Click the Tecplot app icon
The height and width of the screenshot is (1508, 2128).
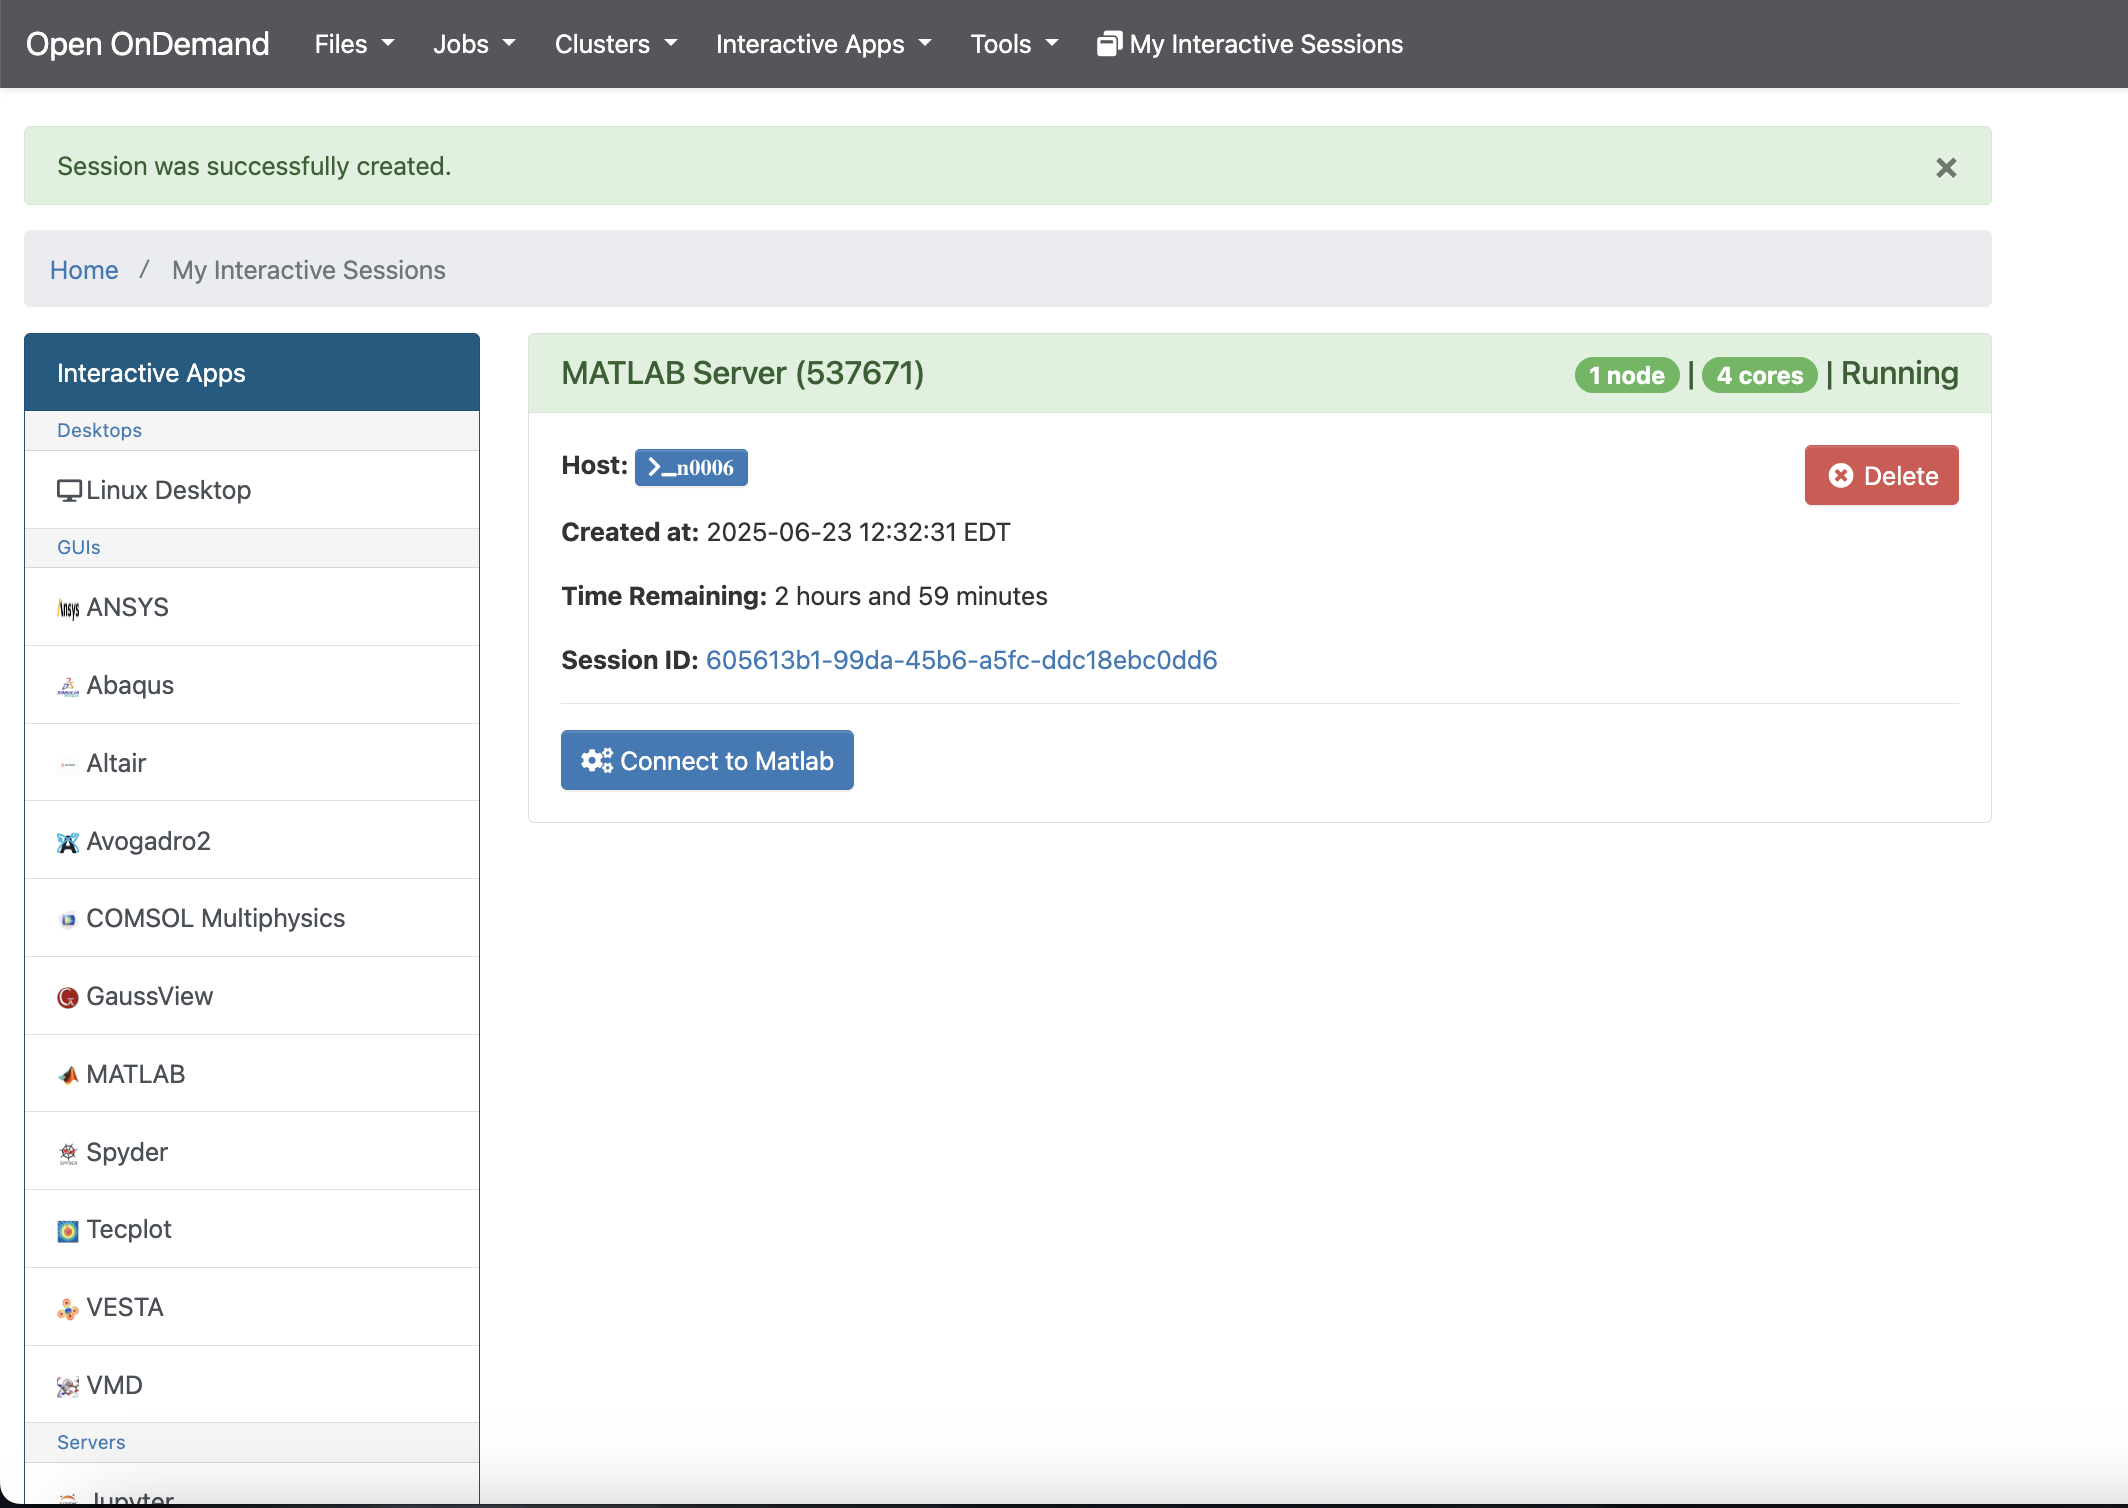(68, 1231)
